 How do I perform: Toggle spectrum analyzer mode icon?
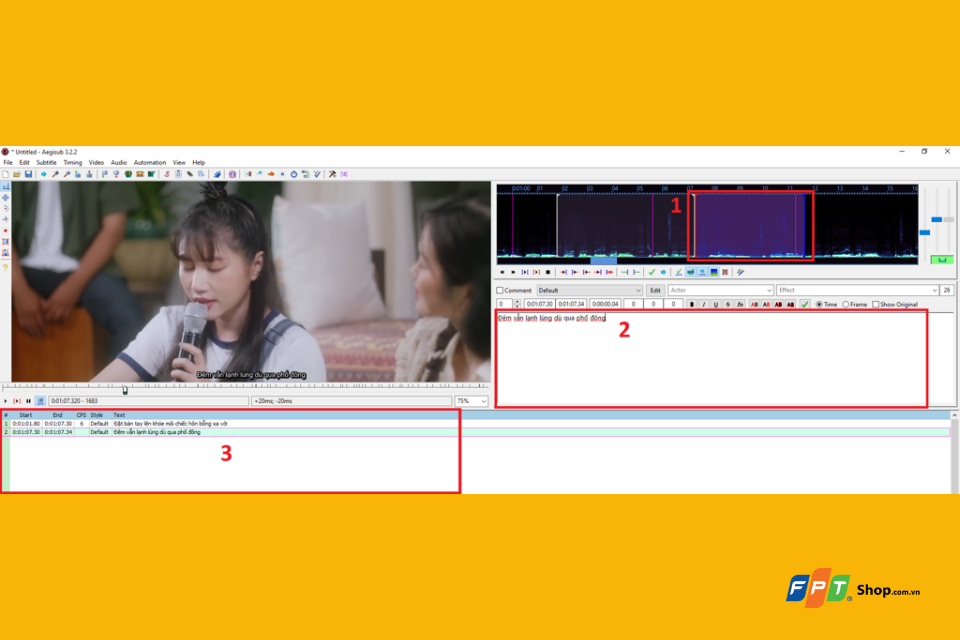click(x=714, y=272)
